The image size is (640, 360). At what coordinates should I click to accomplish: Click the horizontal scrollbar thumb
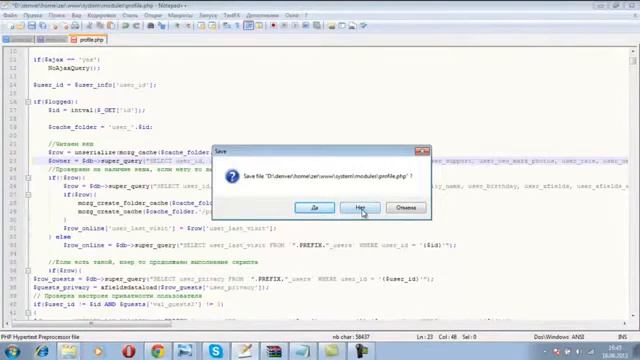pos(91,324)
